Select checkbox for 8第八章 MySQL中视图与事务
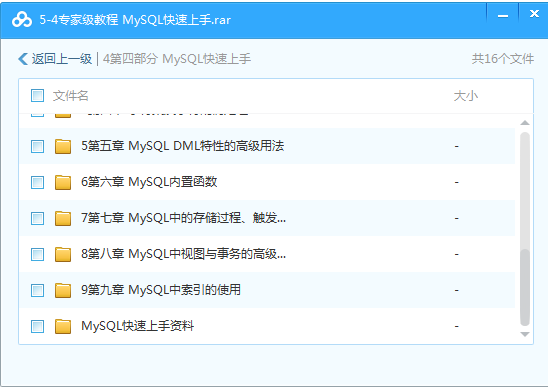The width and height of the screenshot is (548, 389). pos(37,254)
